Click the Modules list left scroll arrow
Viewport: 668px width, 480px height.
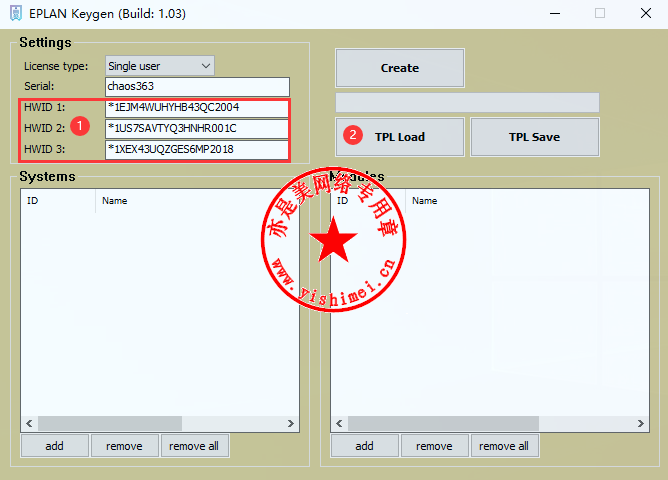click(339, 423)
